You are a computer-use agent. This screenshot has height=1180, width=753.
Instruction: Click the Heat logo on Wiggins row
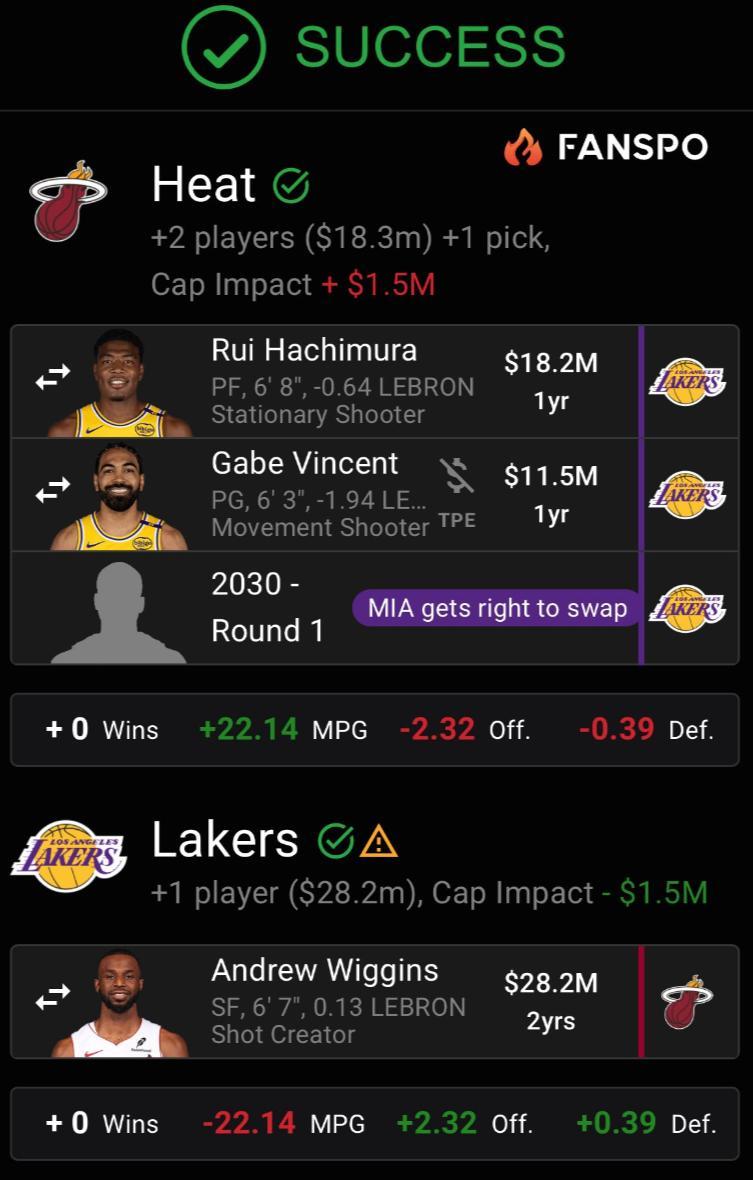click(687, 1002)
